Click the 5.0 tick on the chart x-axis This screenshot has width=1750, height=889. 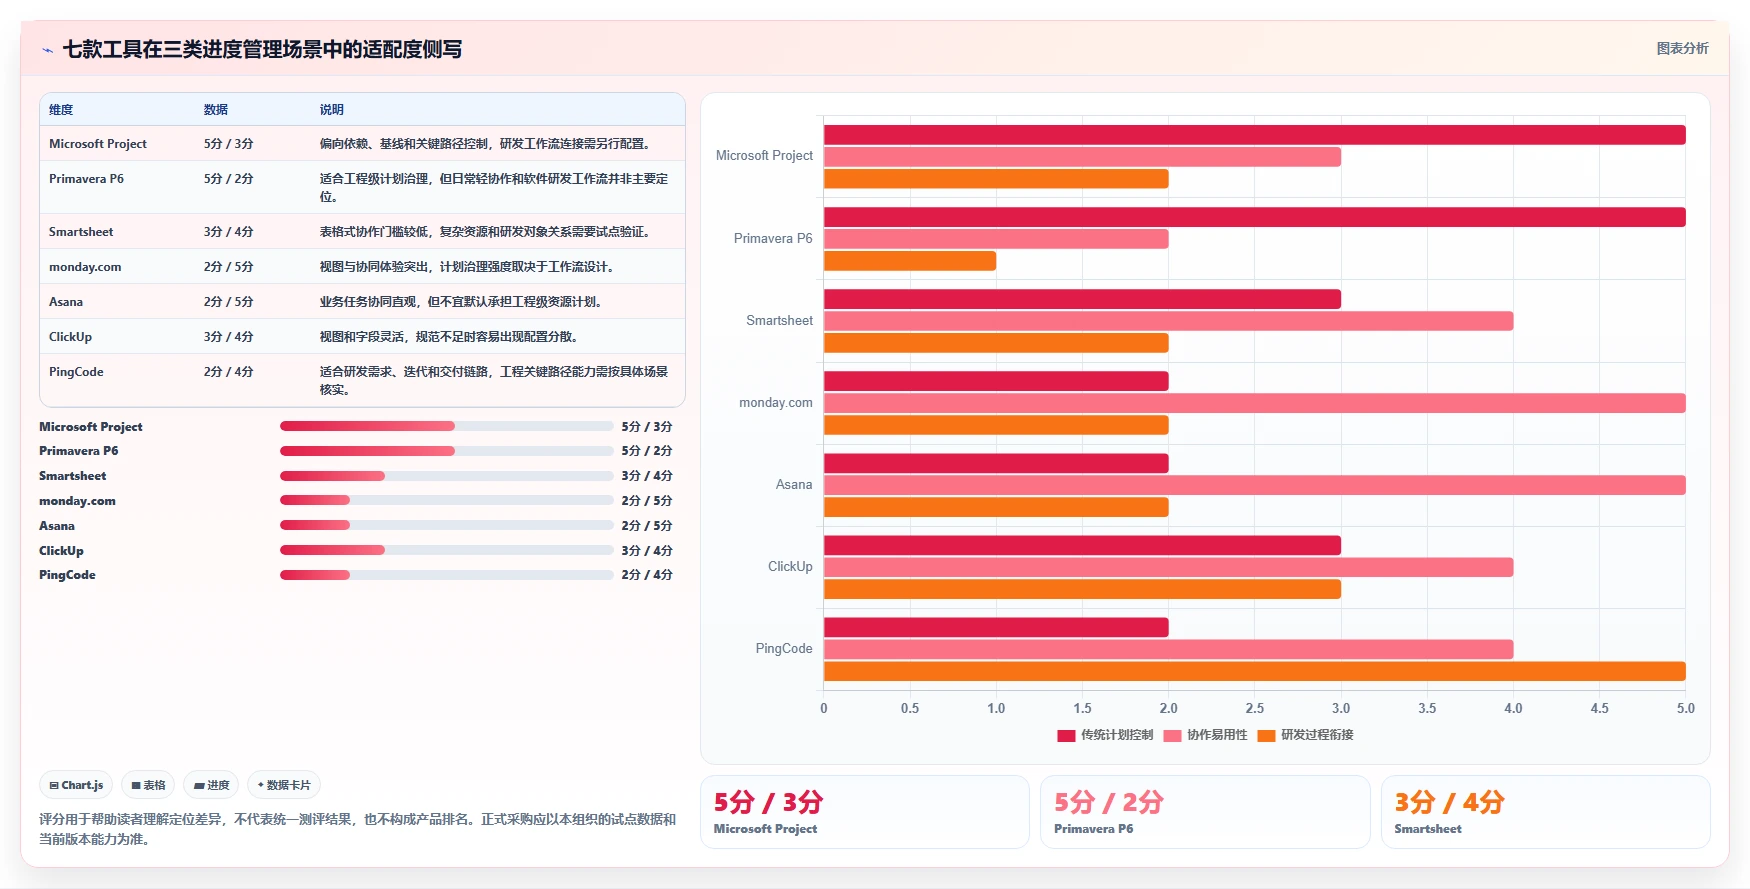1686,708
